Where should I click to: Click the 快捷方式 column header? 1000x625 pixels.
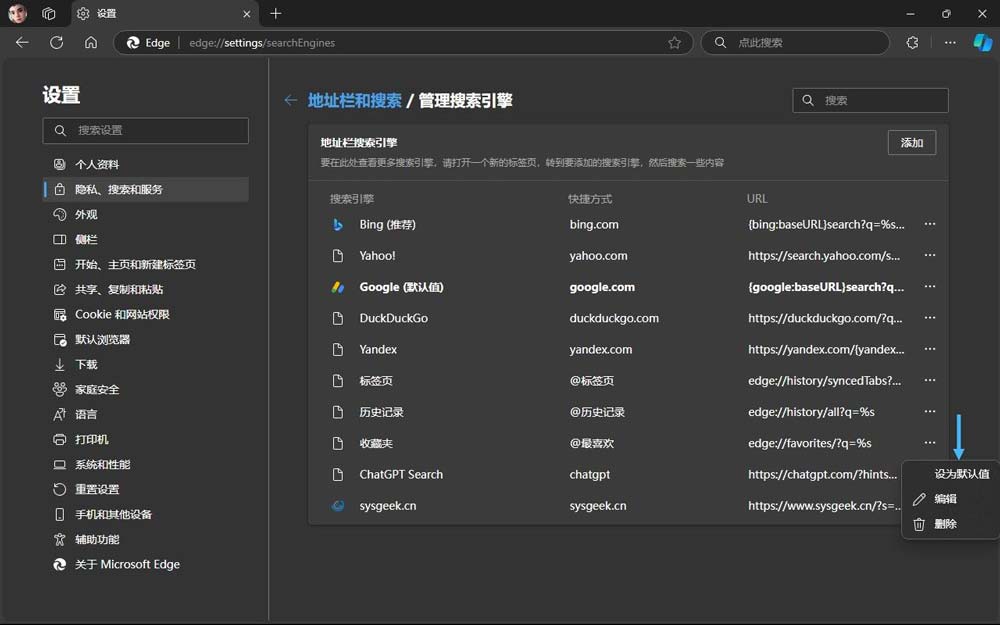click(590, 199)
